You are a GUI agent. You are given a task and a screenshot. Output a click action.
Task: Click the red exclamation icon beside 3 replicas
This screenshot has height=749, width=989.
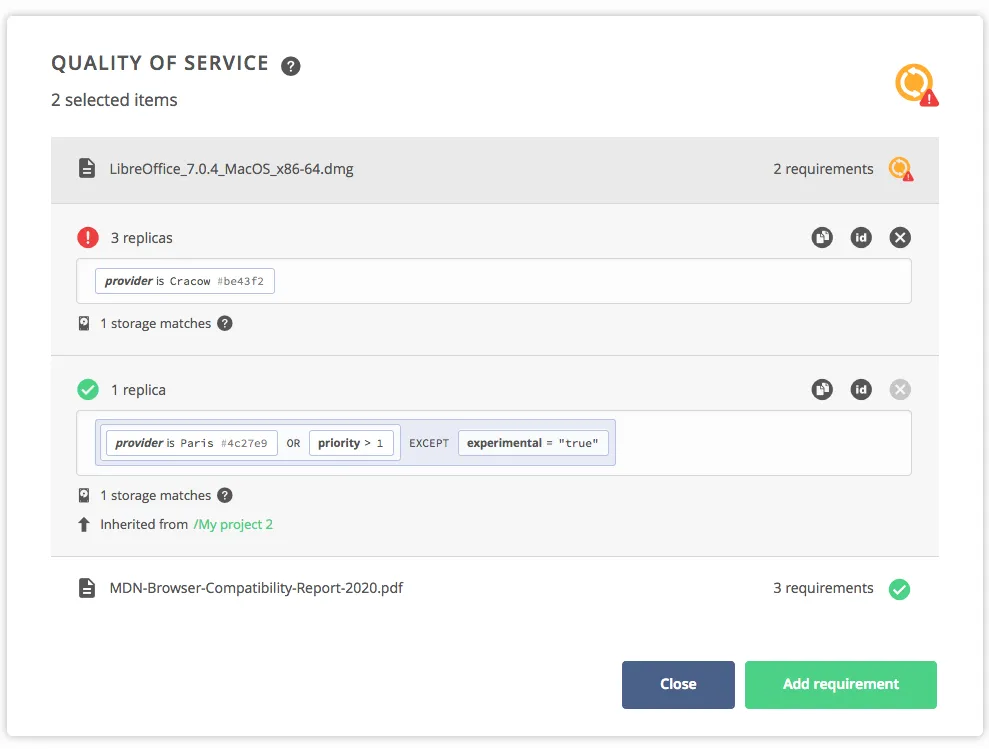click(88, 237)
